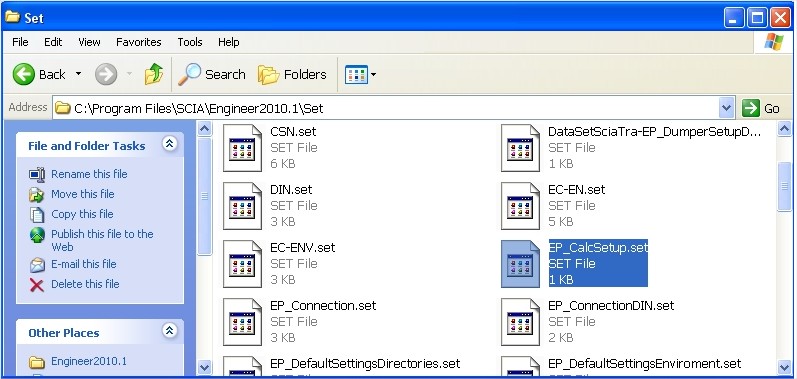Screen dimensions: 797x379
Task: Click the task pane scroll up arrow
Action: pos(204,129)
